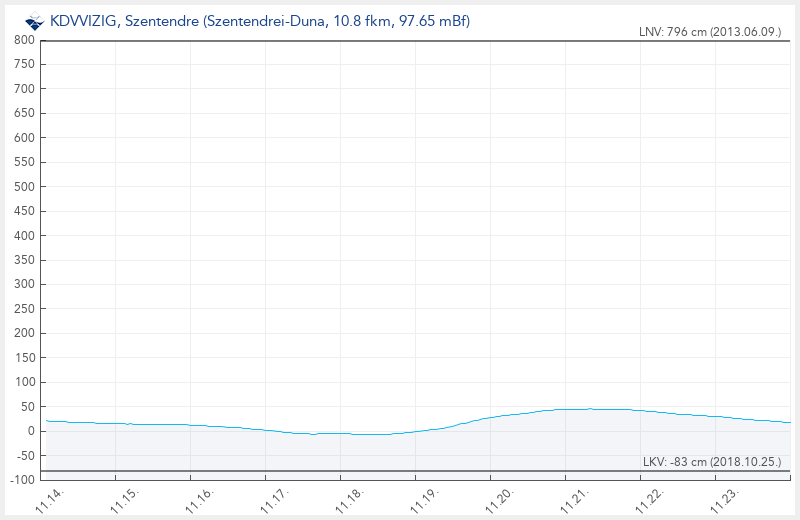Select the LKV -83 cm record label
800x520 pixels.
pyautogui.click(x=711, y=462)
